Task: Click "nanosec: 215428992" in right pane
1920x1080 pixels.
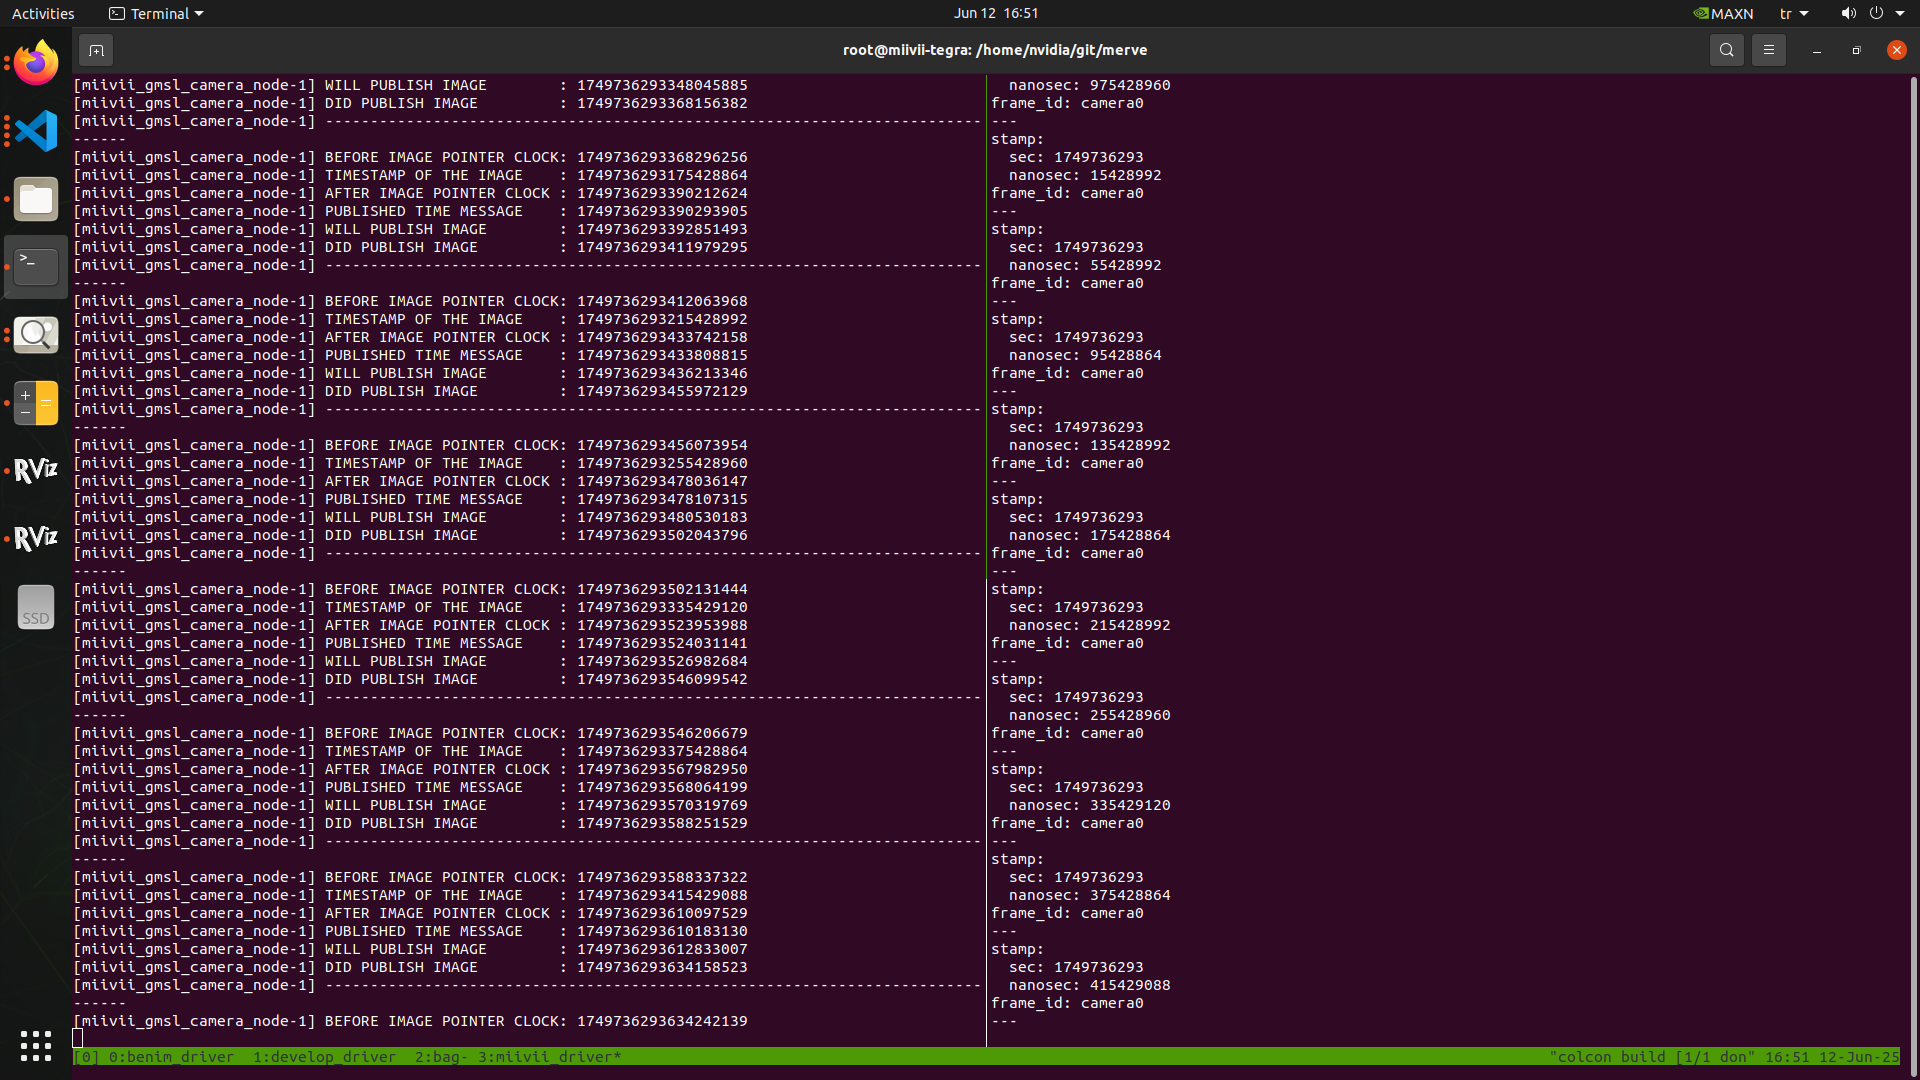Action: pyautogui.click(x=1089, y=625)
